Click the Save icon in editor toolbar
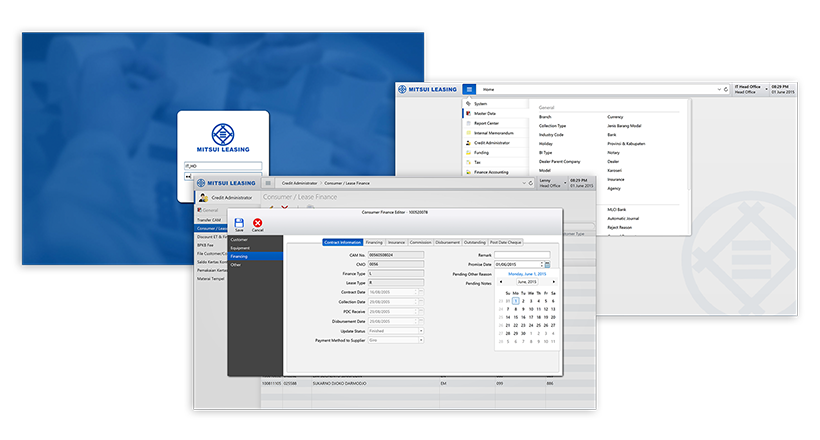This screenshot has width=820, height=440. 239,223
